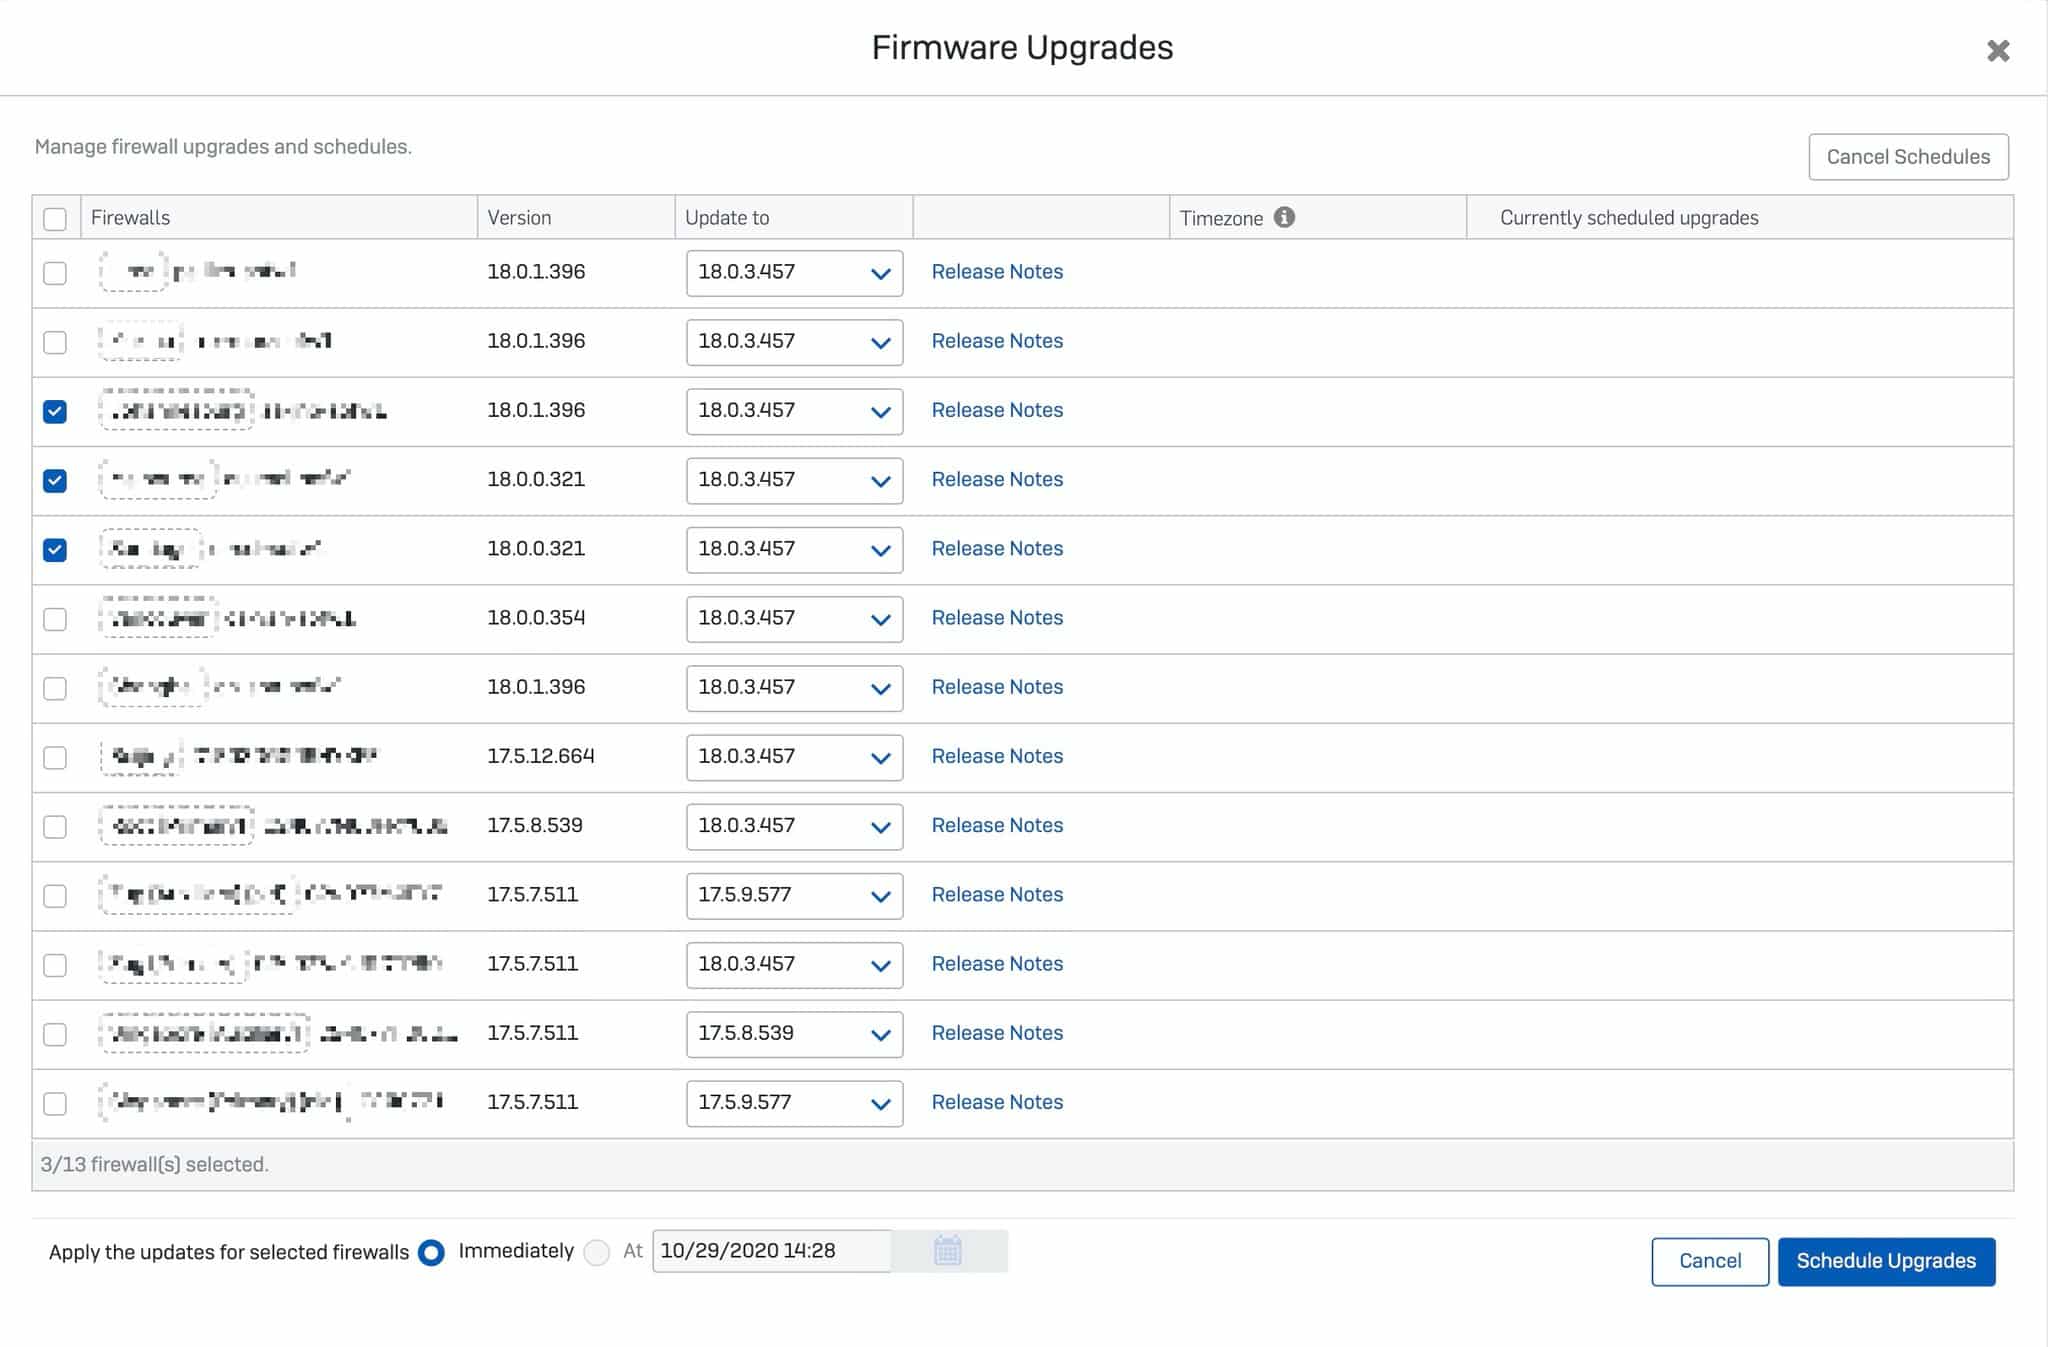Check the 17.5.12.664 firewall row checkbox
2048x1347 pixels.
click(x=55, y=757)
